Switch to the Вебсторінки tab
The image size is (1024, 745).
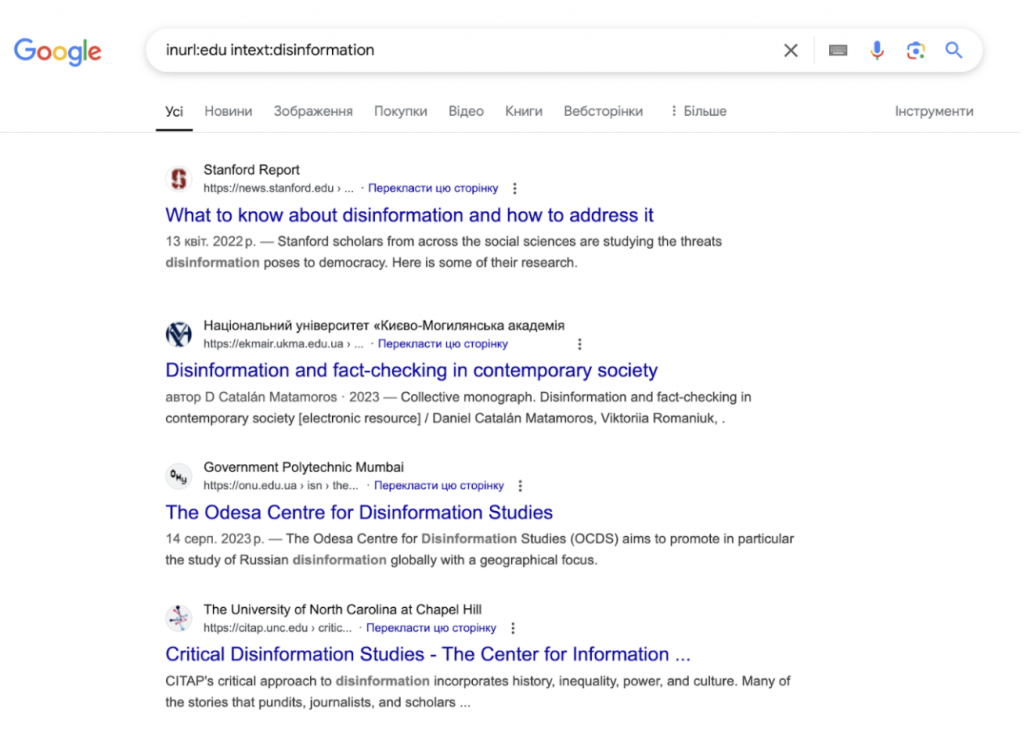coord(603,112)
